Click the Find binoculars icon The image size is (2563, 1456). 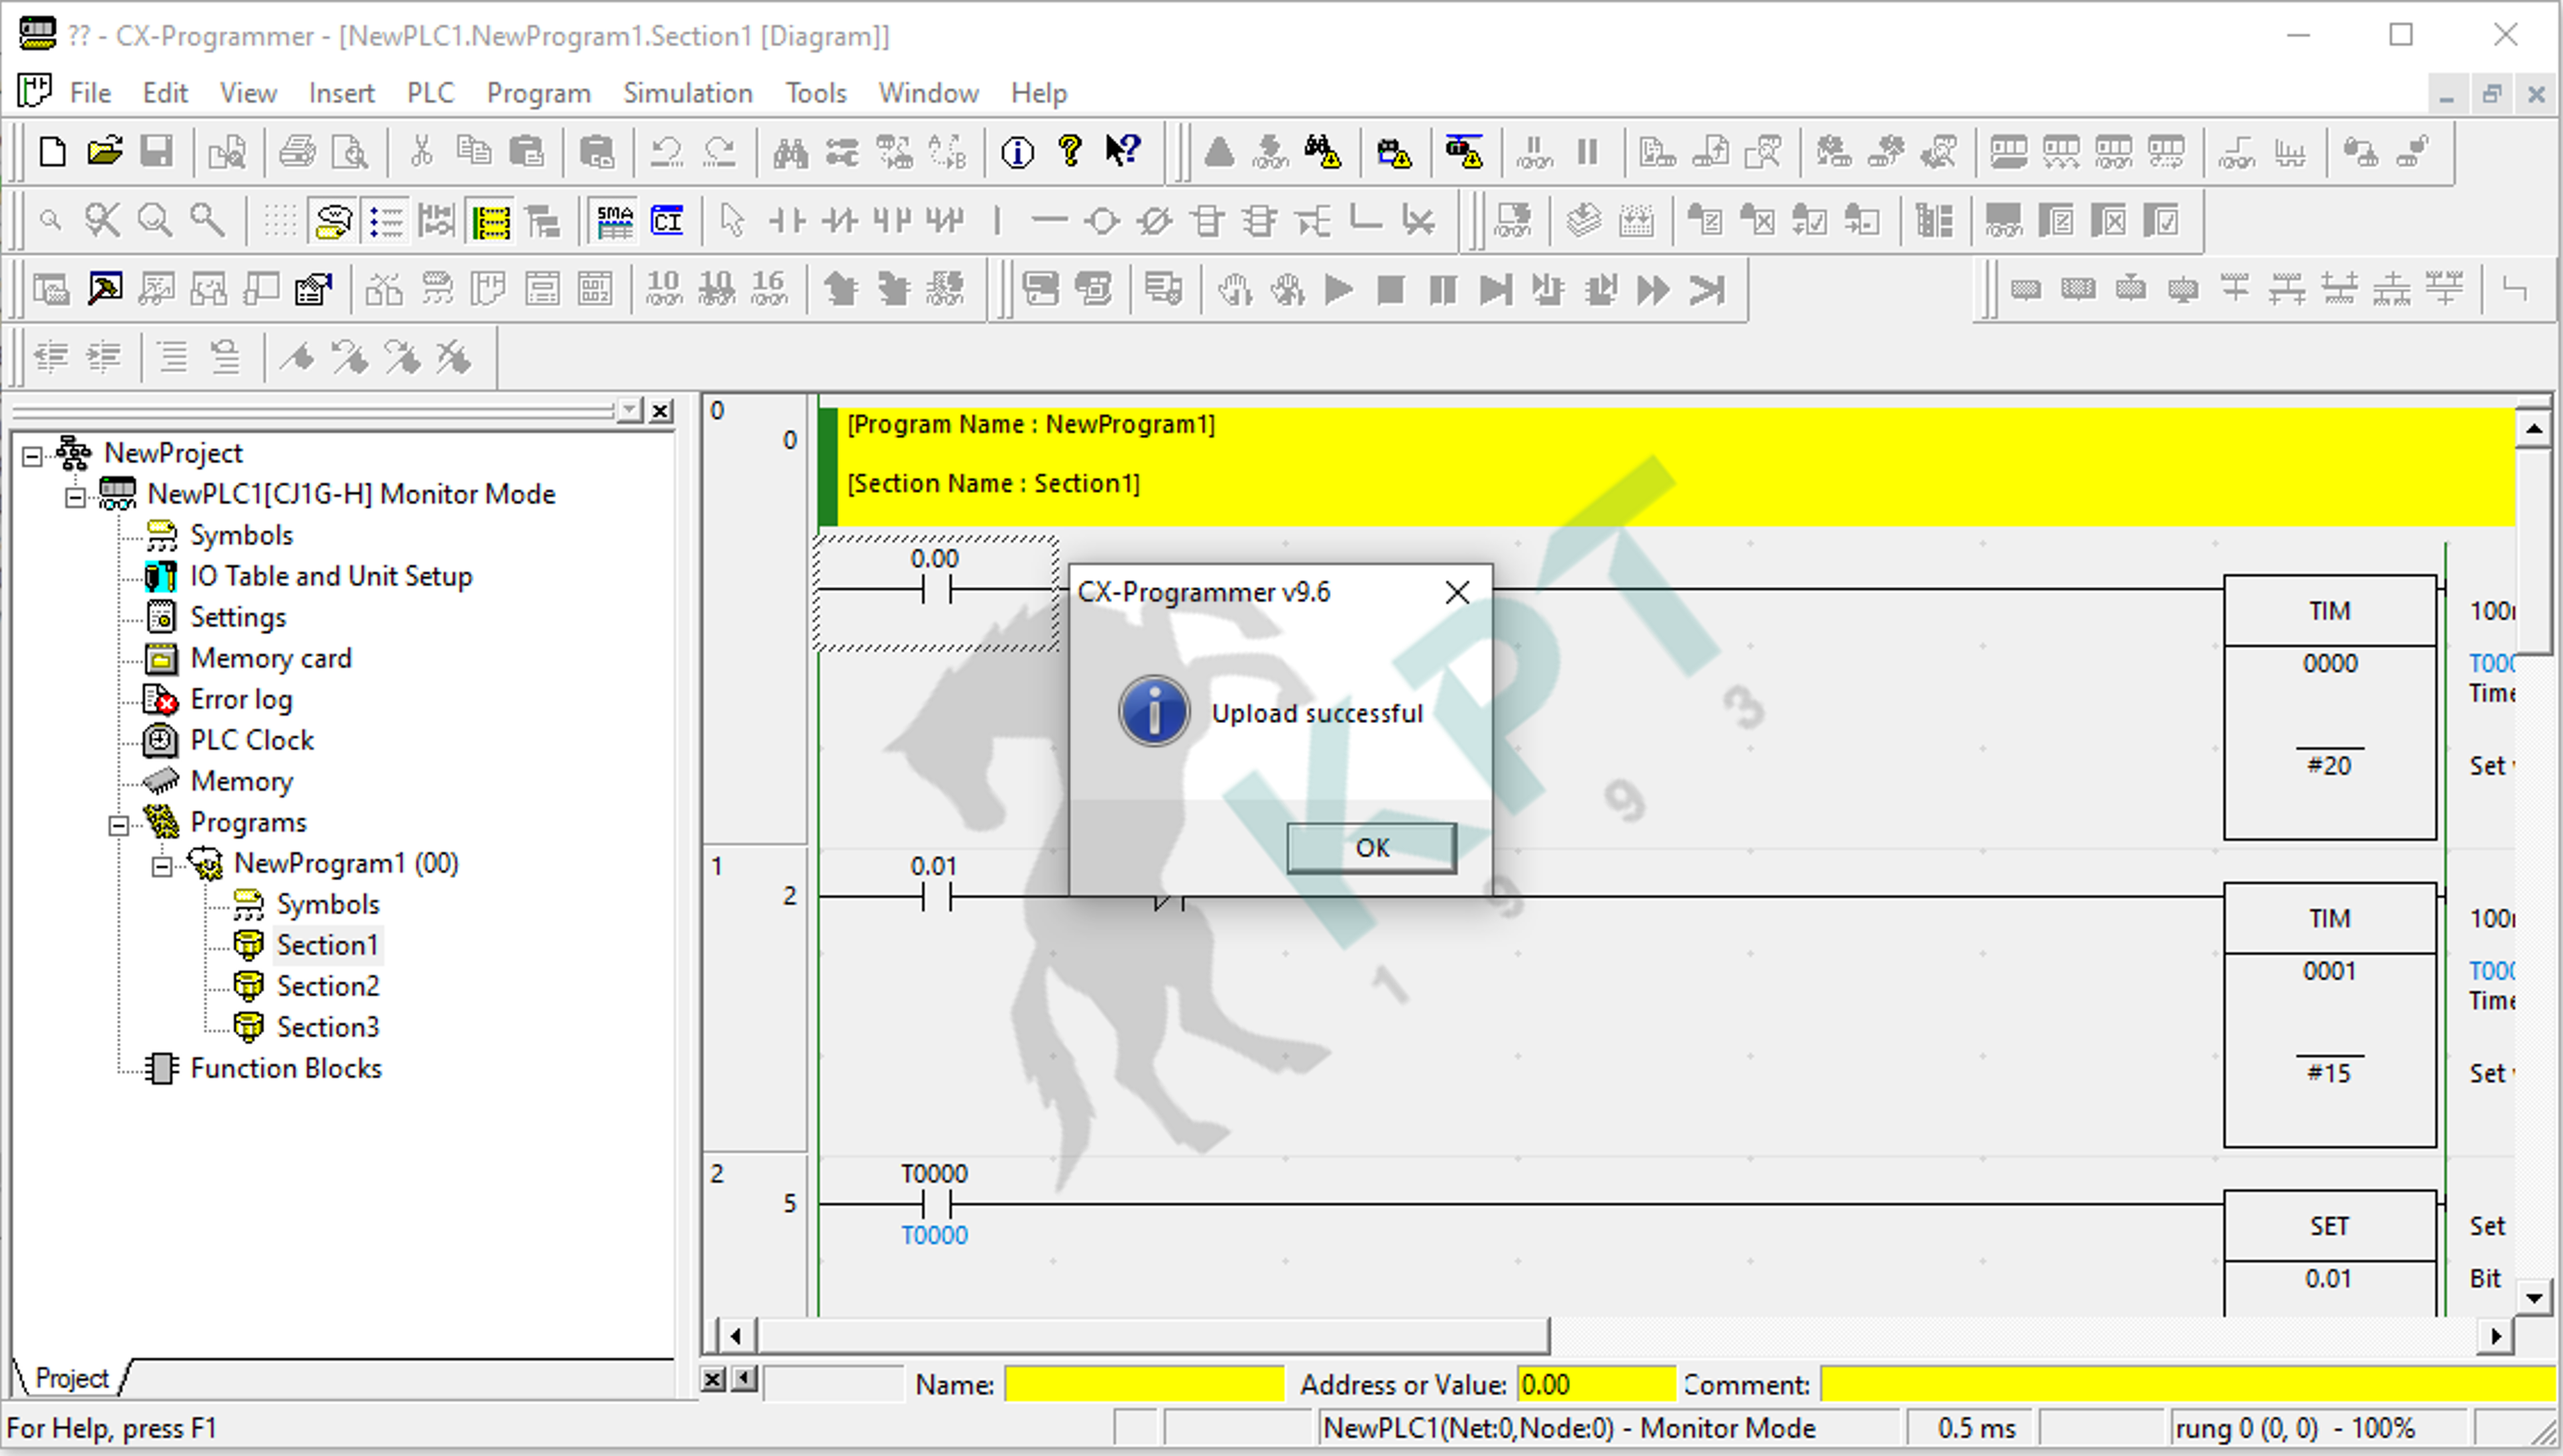[x=790, y=152]
